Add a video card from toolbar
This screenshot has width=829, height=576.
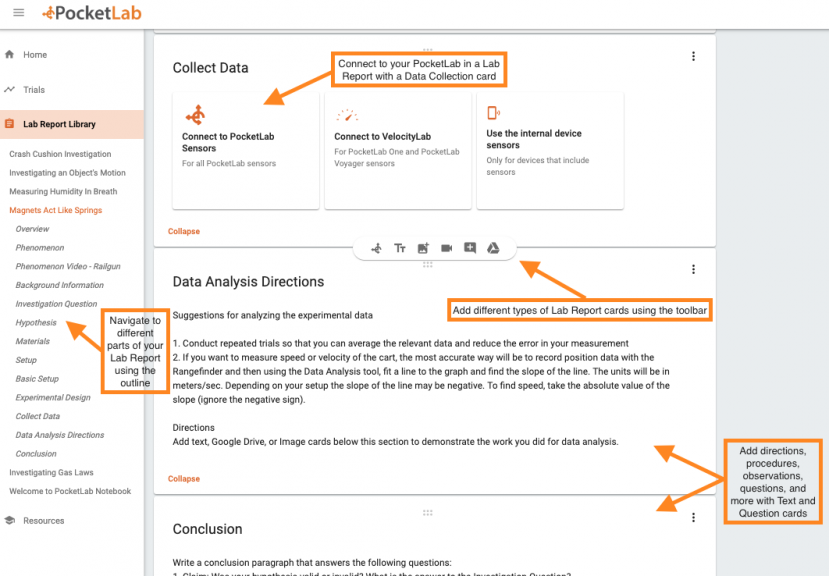coord(447,248)
